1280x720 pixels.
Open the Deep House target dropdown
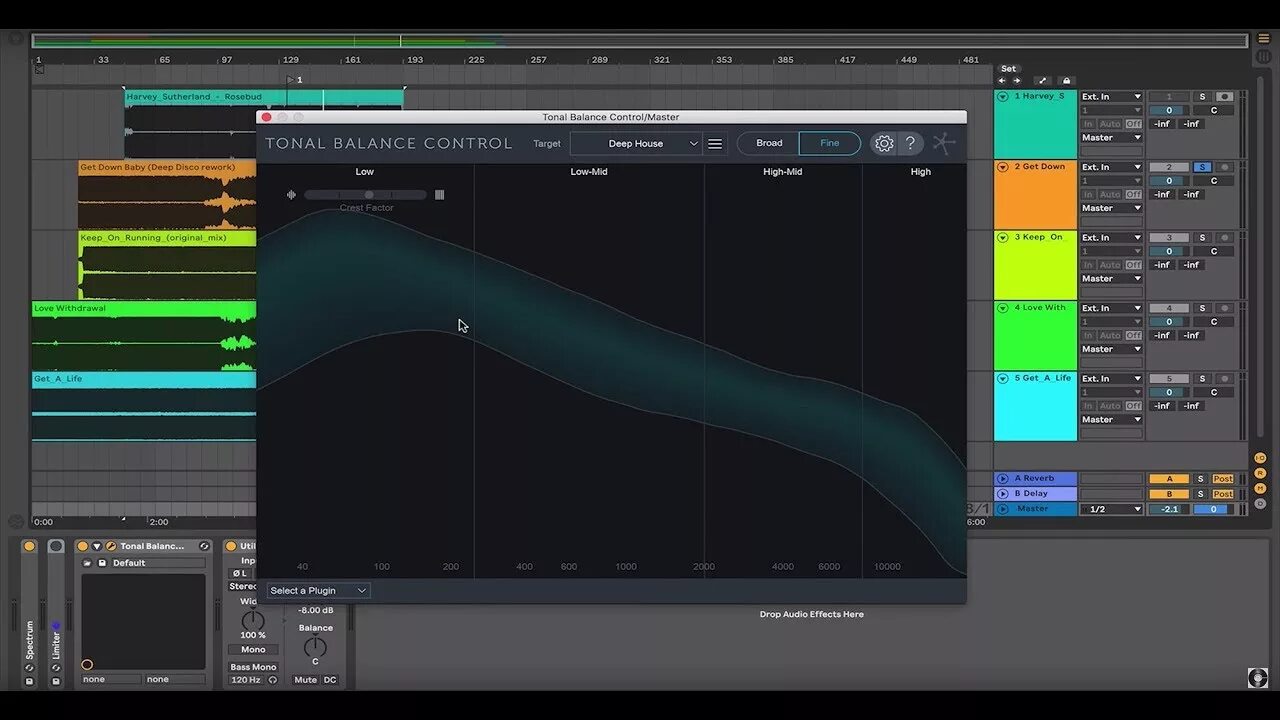(x=636, y=144)
